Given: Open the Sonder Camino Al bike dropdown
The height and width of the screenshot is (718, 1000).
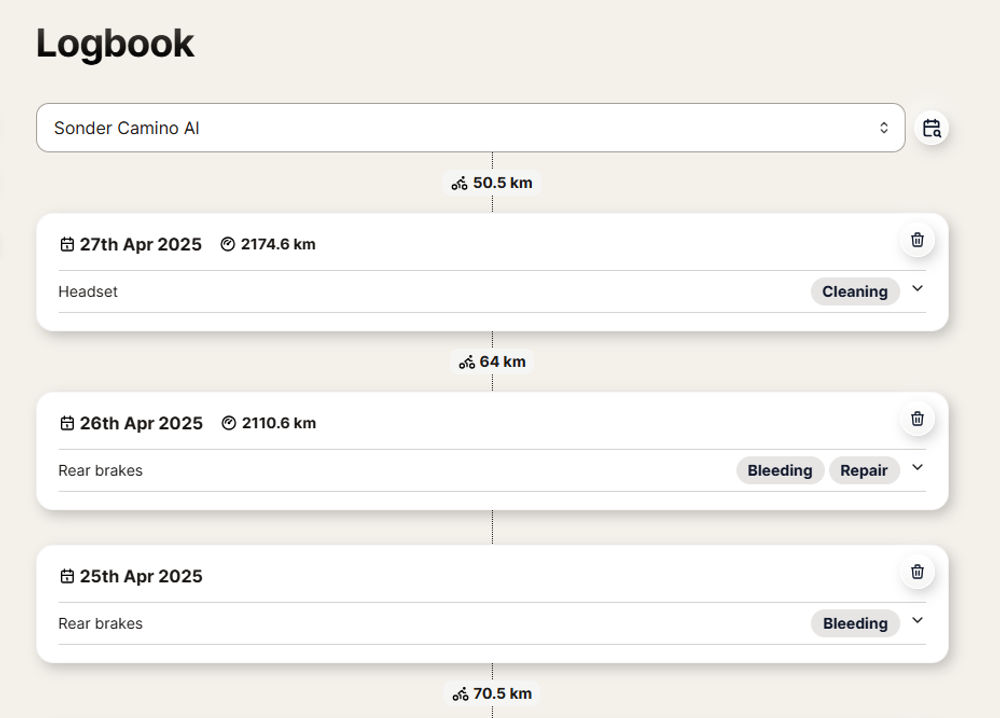Looking at the screenshot, I should tap(471, 128).
